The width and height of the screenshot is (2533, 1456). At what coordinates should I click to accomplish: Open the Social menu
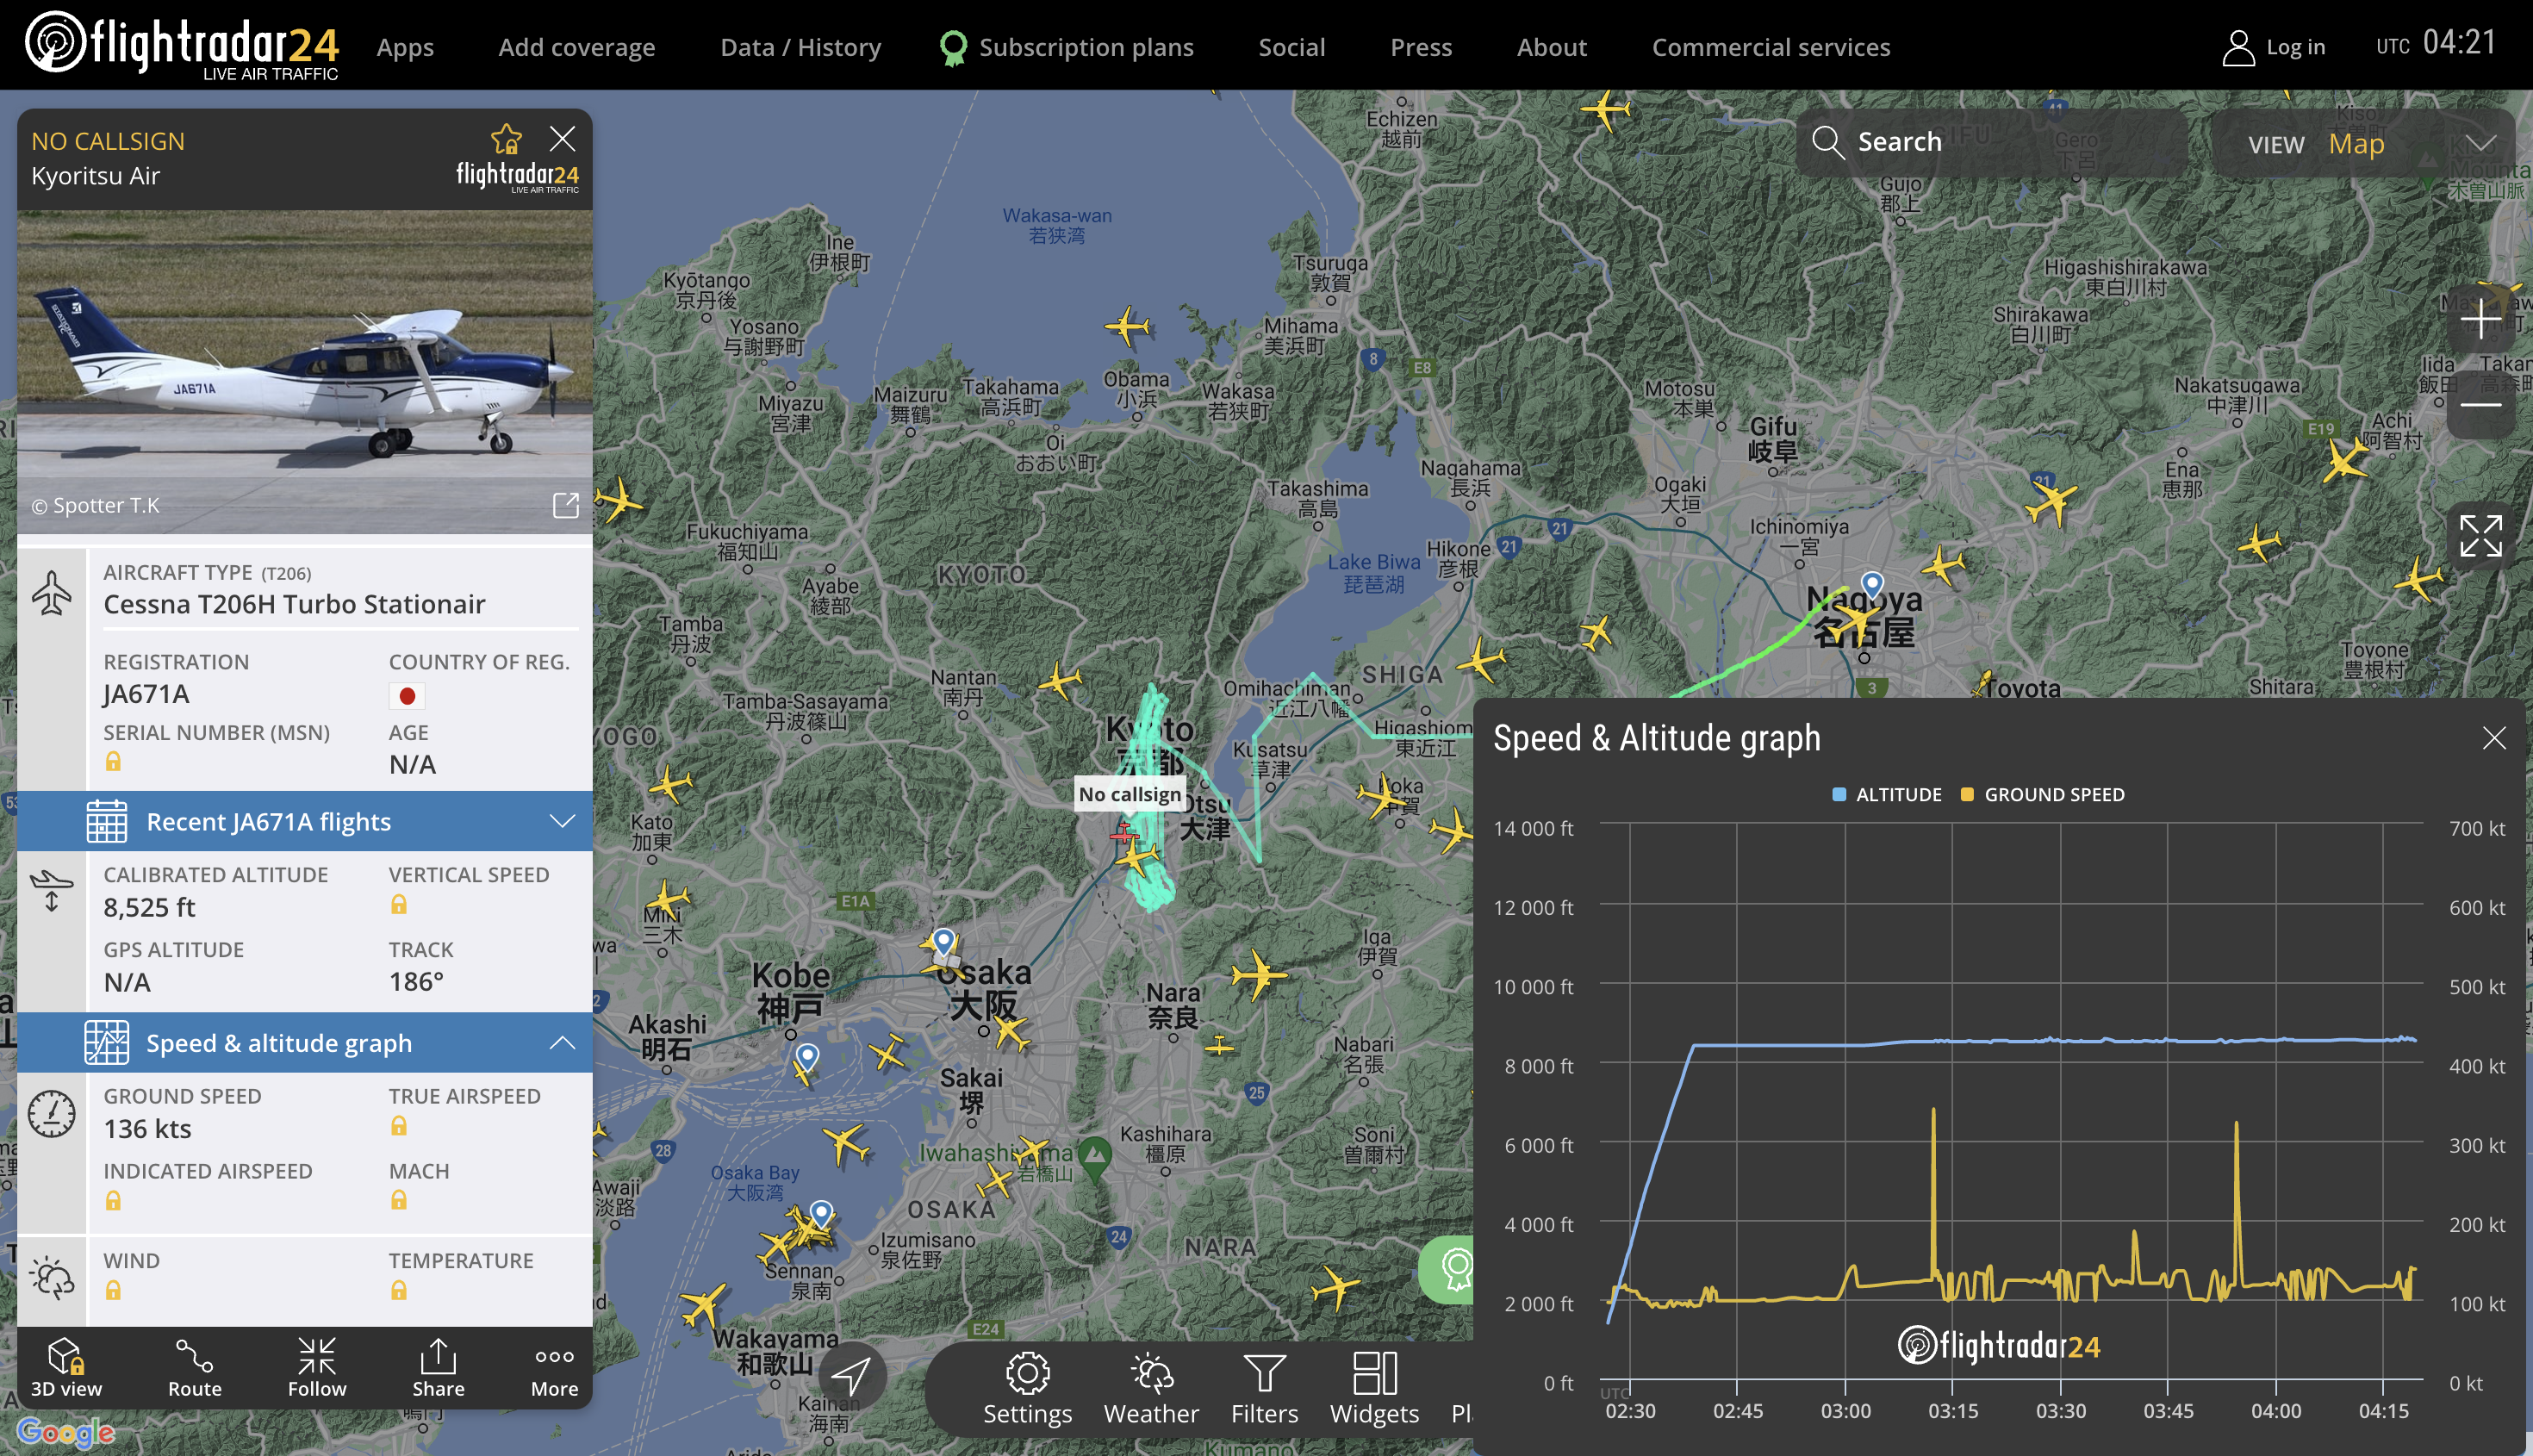tap(1291, 47)
